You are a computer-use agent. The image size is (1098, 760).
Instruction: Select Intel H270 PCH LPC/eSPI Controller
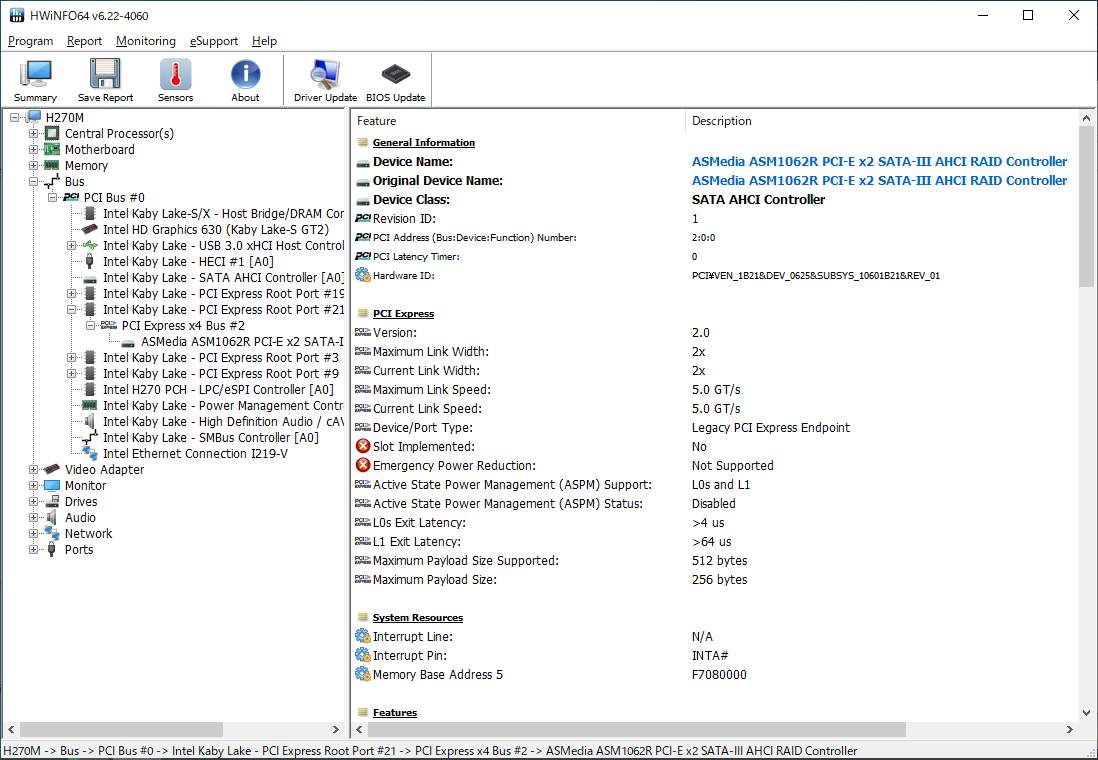tap(218, 389)
